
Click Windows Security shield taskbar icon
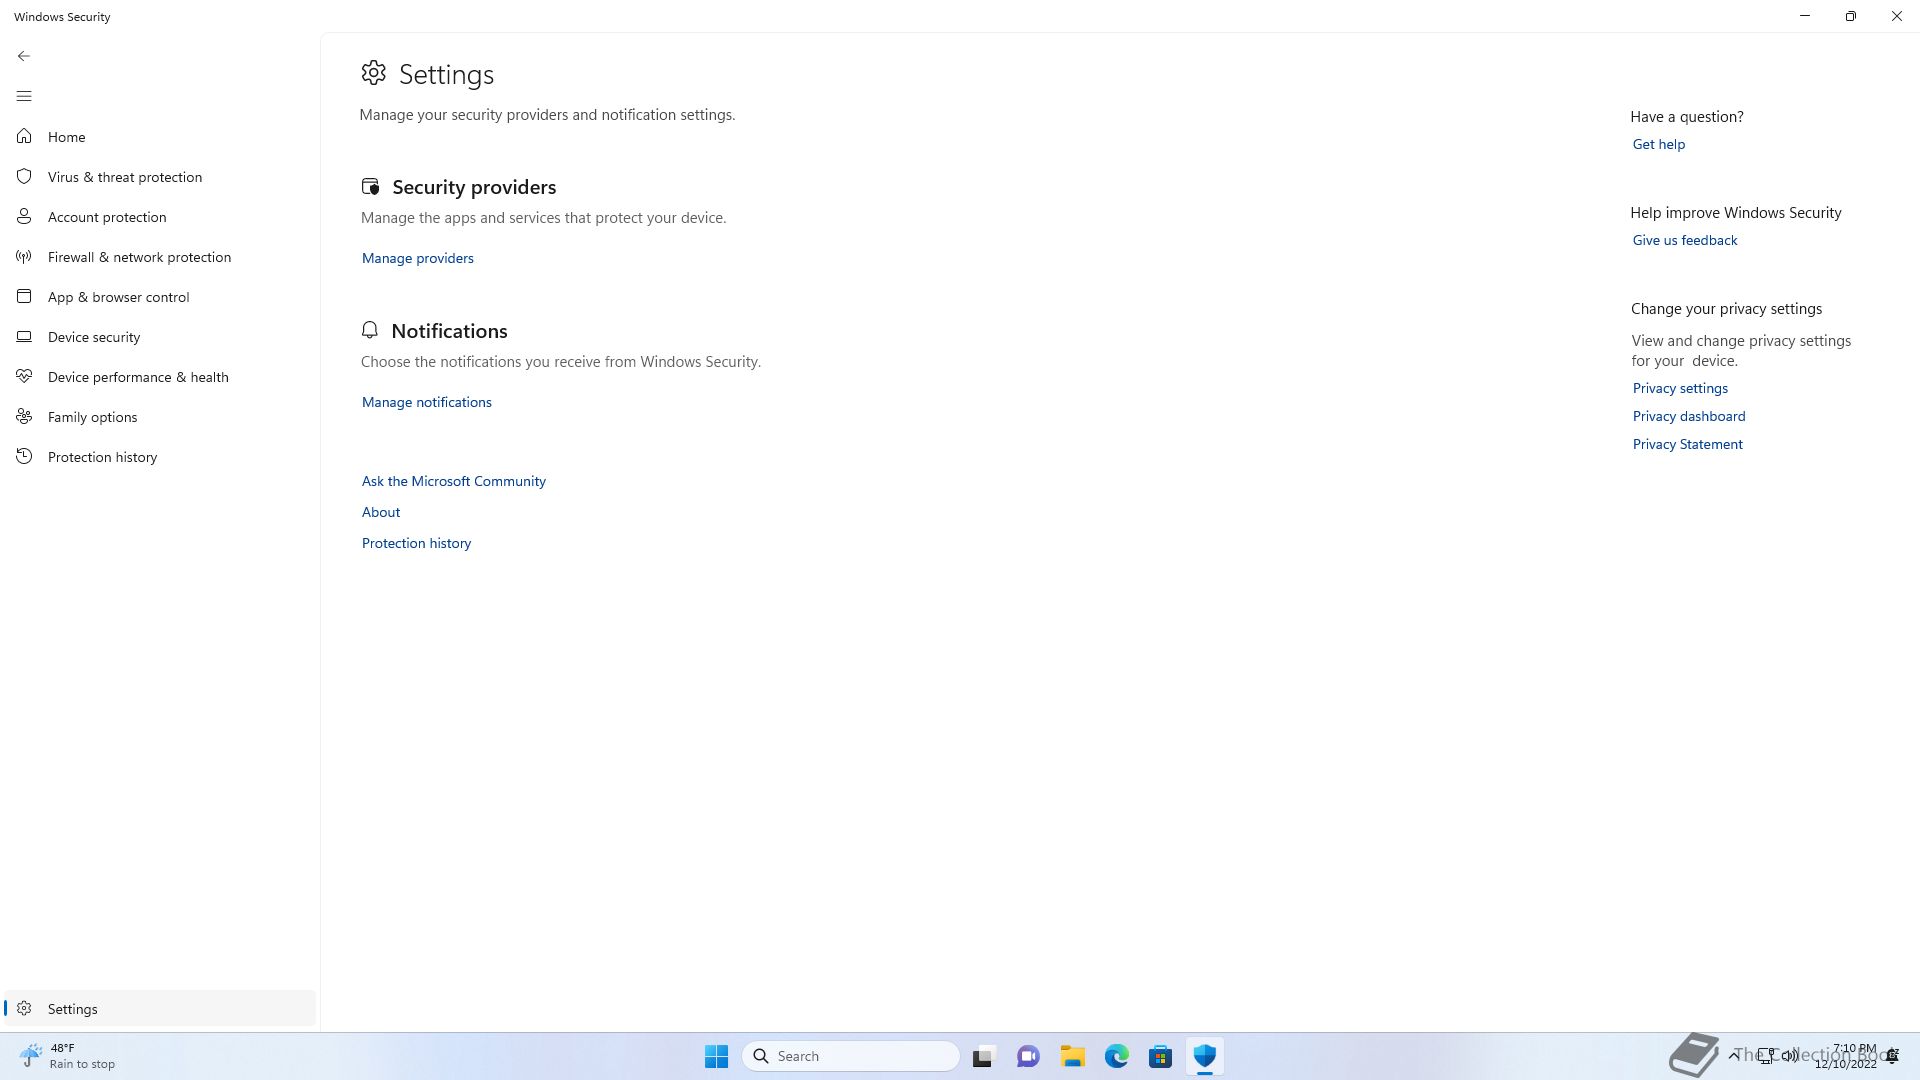click(x=1204, y=1056)
